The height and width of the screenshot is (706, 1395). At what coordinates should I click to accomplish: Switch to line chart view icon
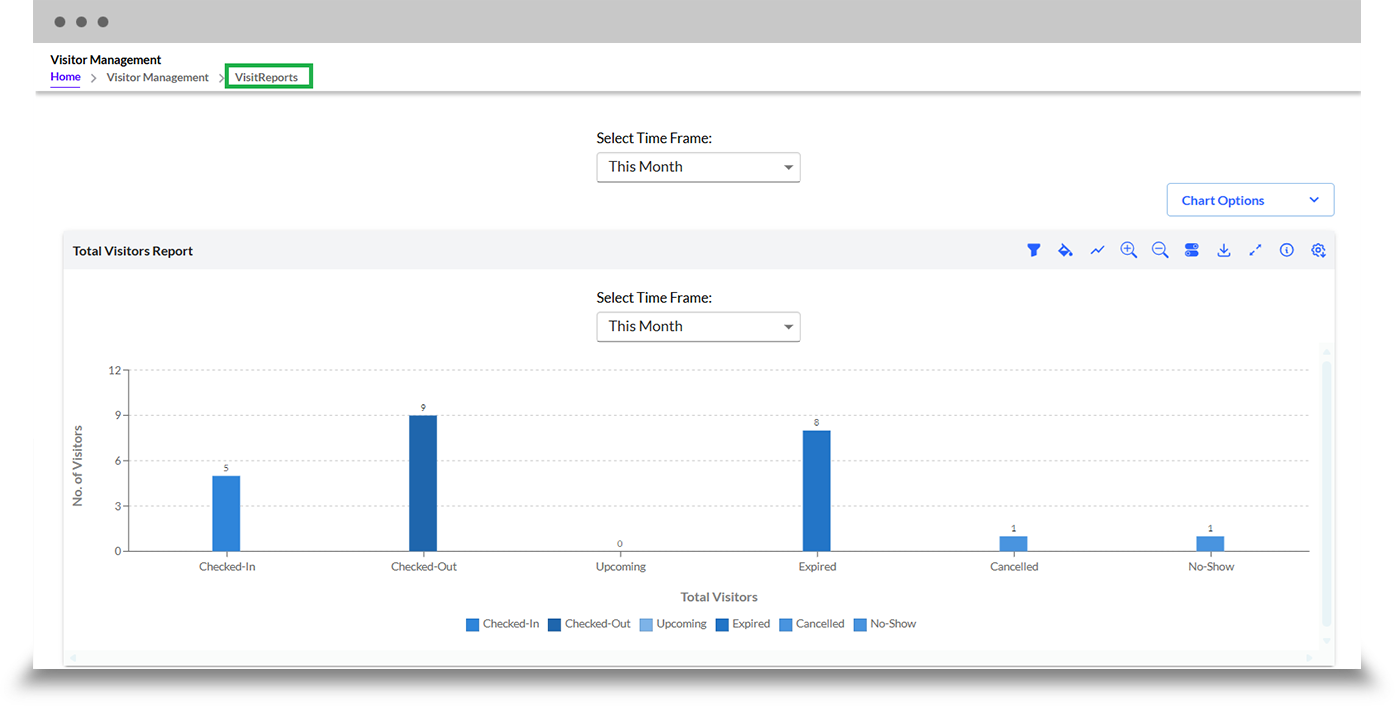pos(1097,251)
